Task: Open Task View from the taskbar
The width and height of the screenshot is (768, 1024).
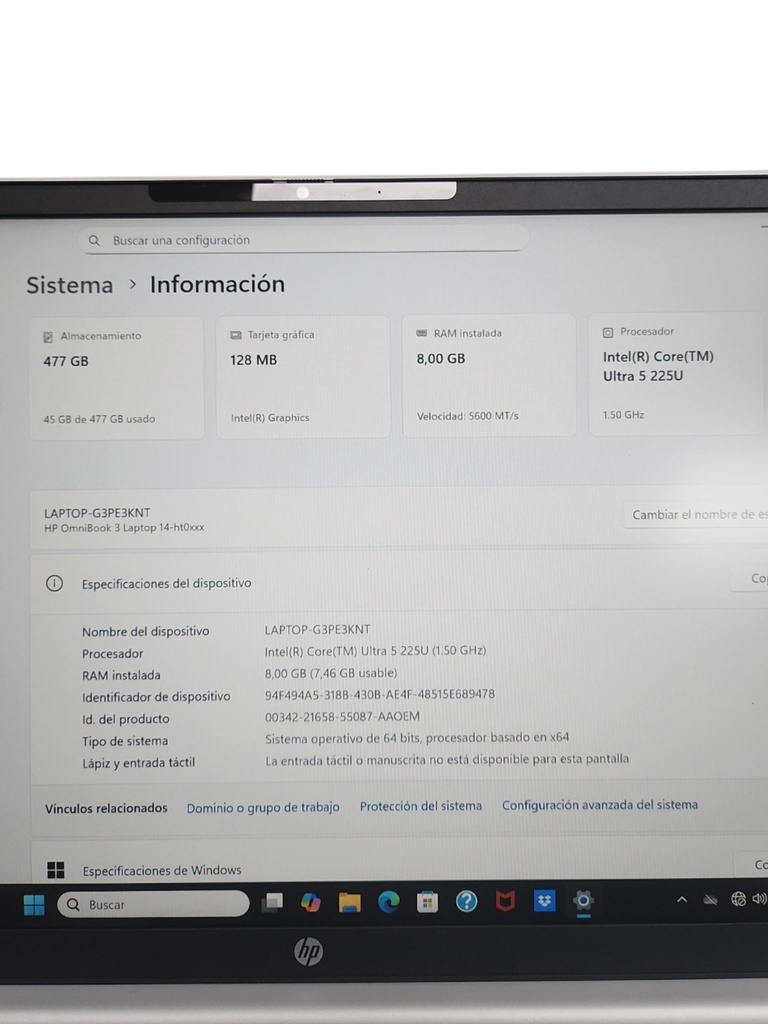Action: (x=272, y=903)
